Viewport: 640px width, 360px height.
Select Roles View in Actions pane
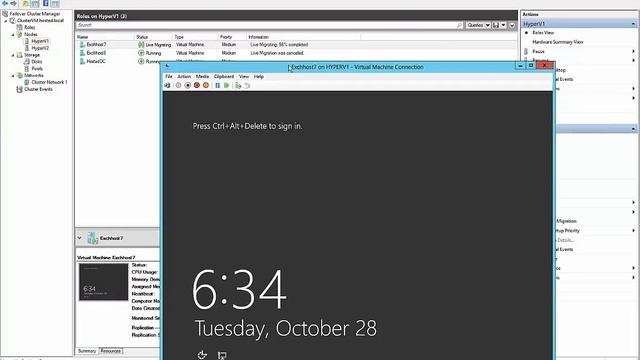point(543,33)
